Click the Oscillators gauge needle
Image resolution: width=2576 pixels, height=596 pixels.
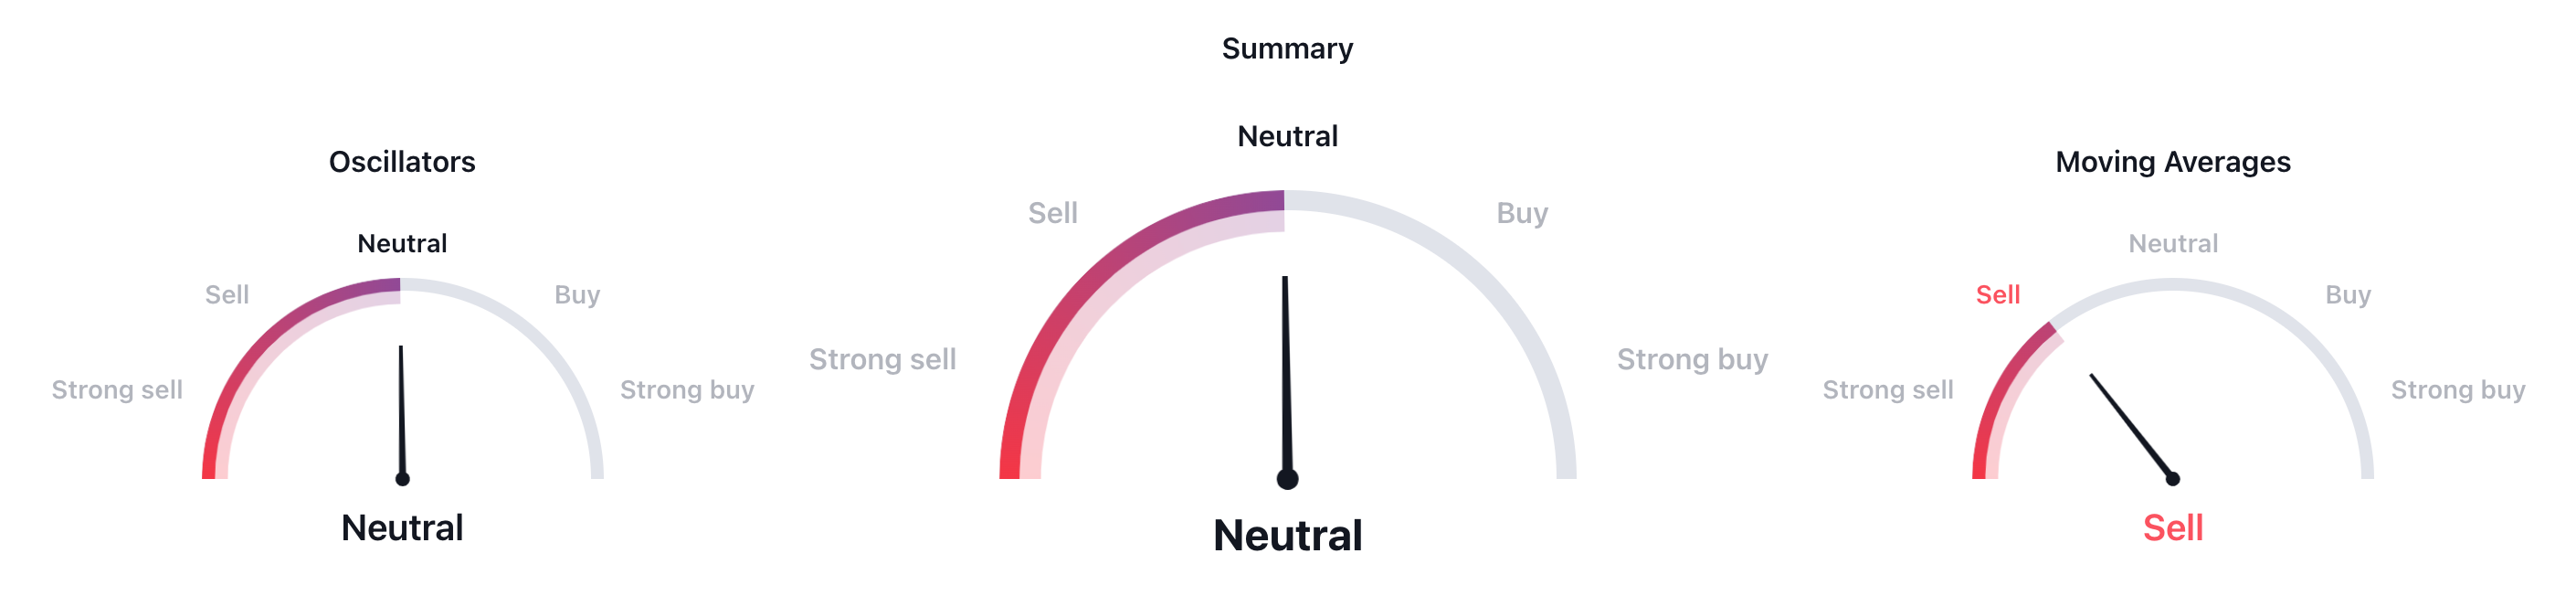[402, 412]
